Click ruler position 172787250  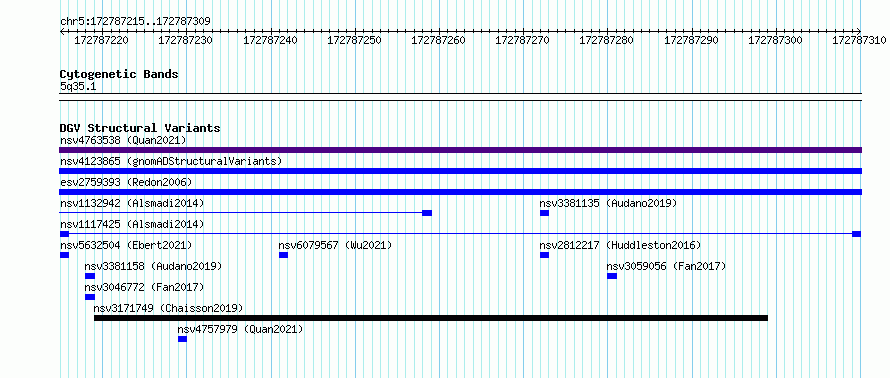coord(355,40)
